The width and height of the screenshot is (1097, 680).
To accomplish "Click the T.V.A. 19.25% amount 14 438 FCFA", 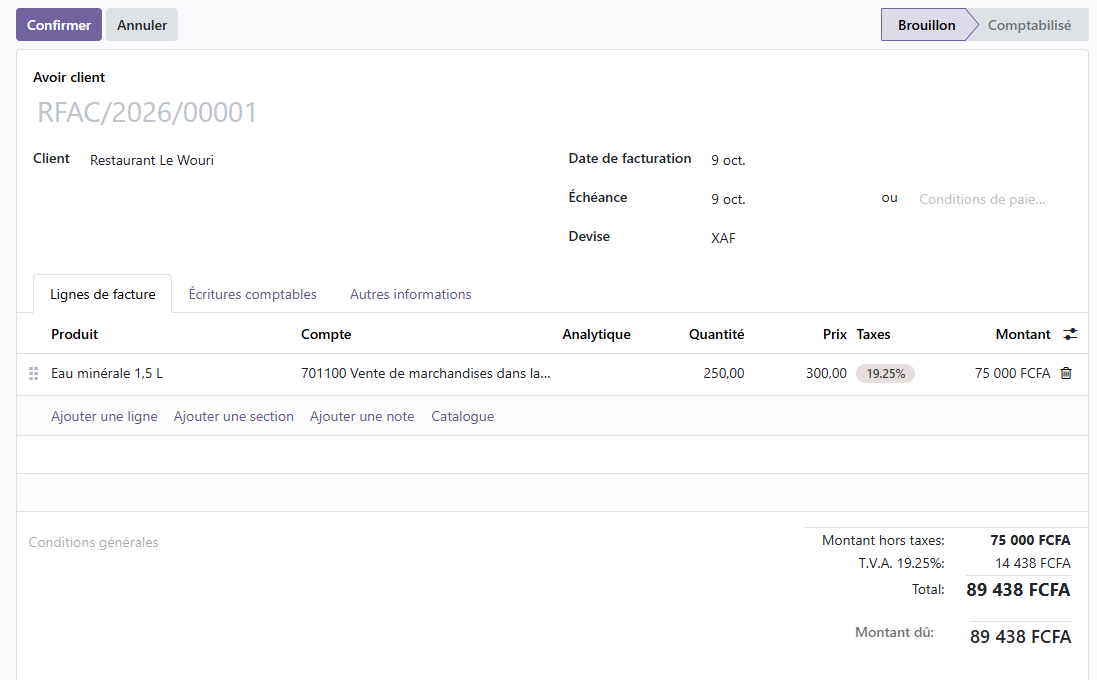I will pyautogui.click(x=1033, y=563).
